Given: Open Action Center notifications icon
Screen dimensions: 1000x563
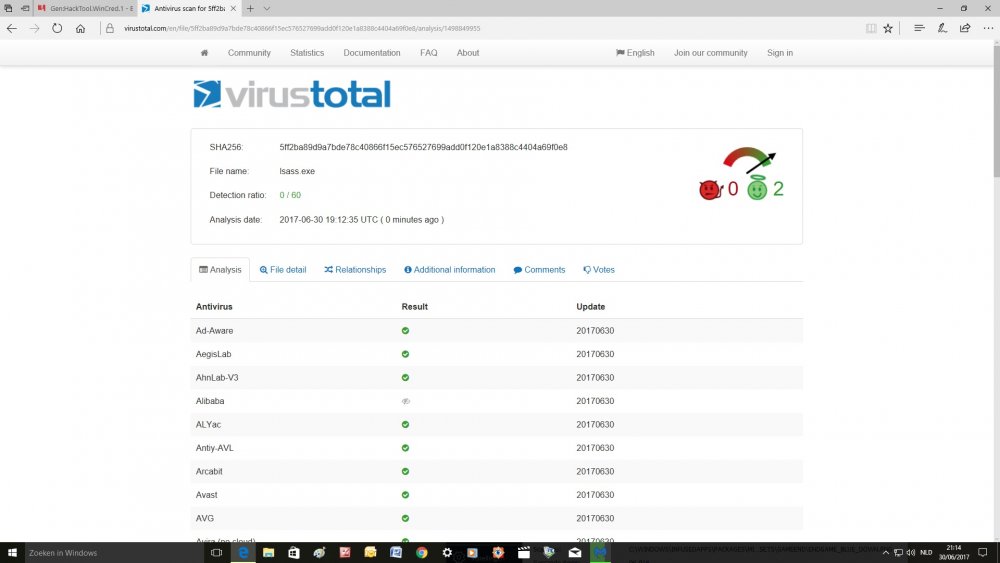Looking at the screenshot, I should coord(983,553).
